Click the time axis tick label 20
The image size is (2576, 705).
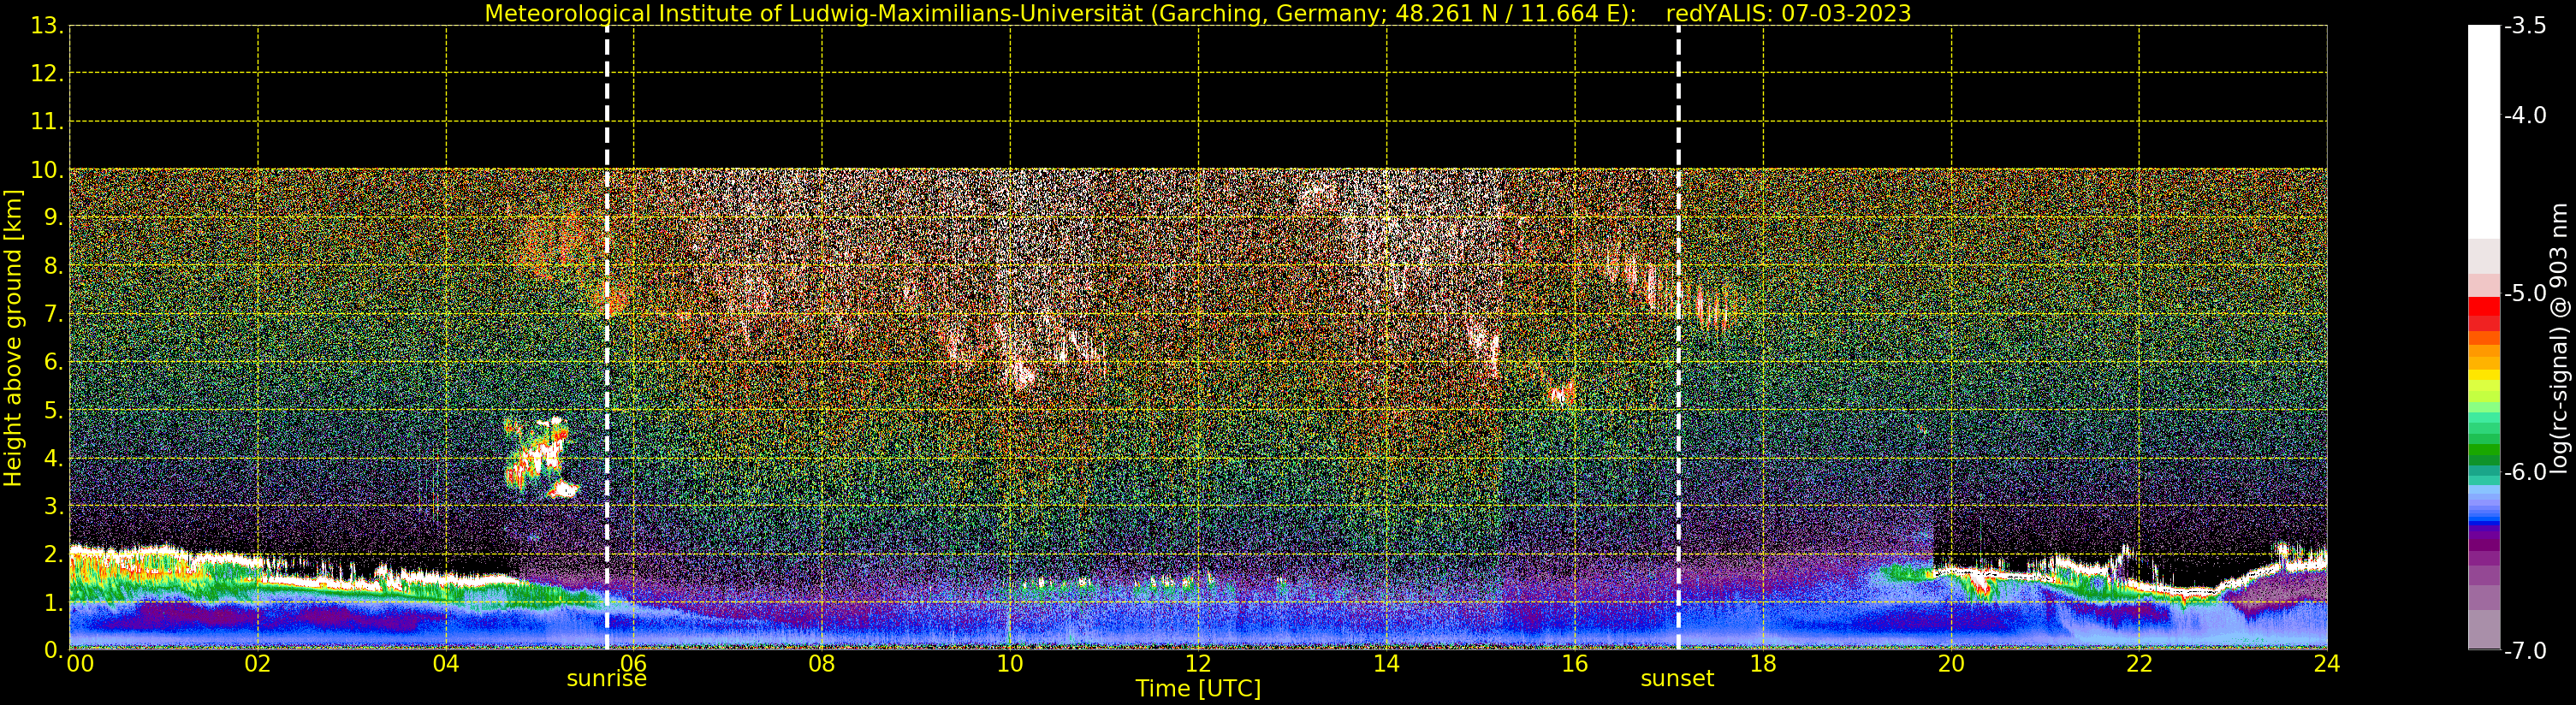(1951, 664)
